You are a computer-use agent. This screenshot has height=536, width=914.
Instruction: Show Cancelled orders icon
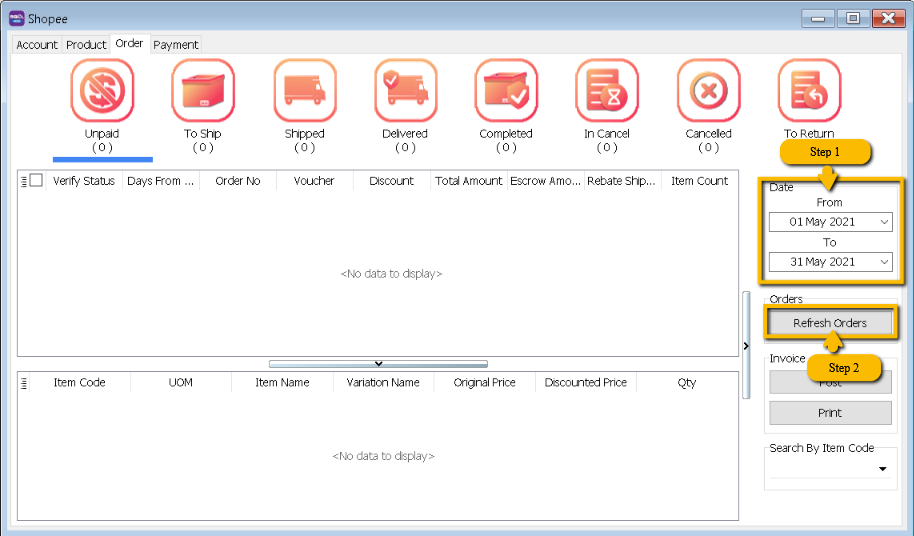(708, 91)
